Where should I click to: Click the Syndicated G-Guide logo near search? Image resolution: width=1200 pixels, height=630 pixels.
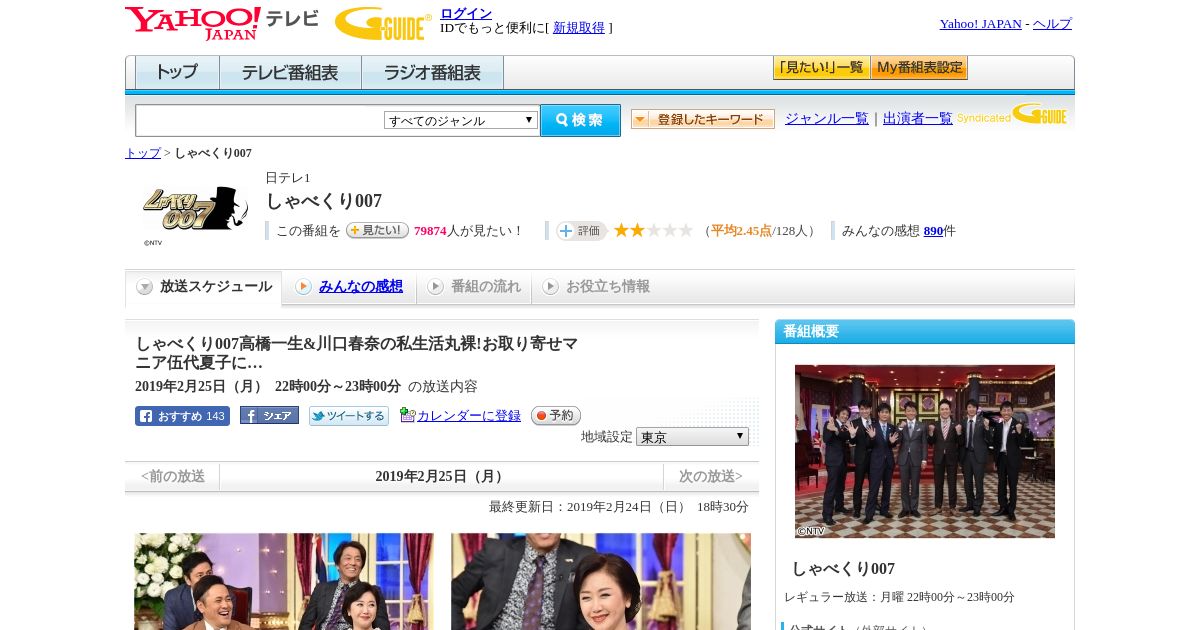[x=1012, y=114]
